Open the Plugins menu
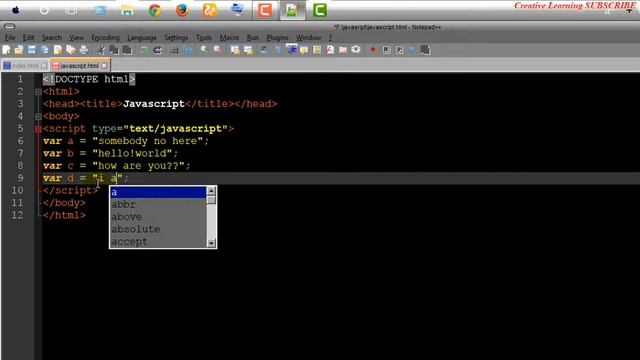 pos(278,38)
